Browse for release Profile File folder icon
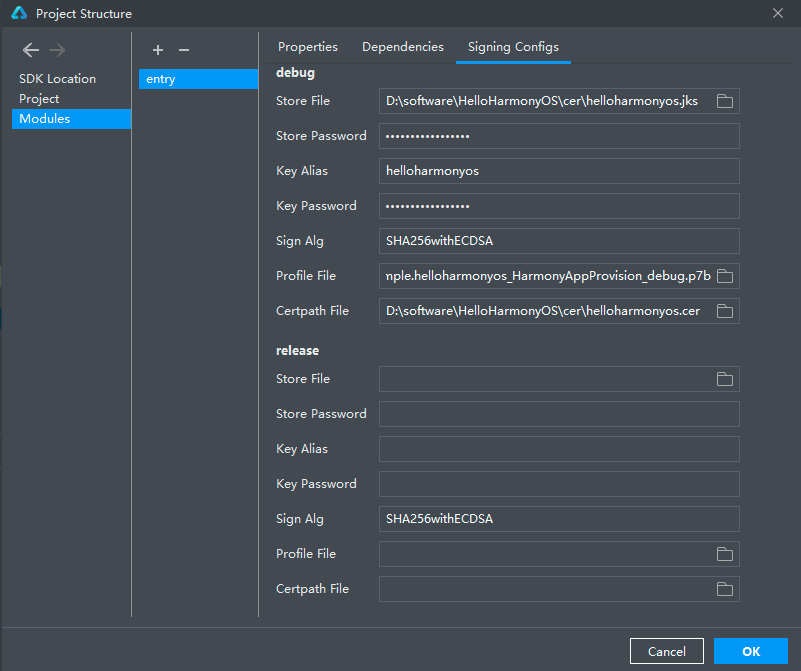This screenshot has width=801, height=671. coord(724,554)
